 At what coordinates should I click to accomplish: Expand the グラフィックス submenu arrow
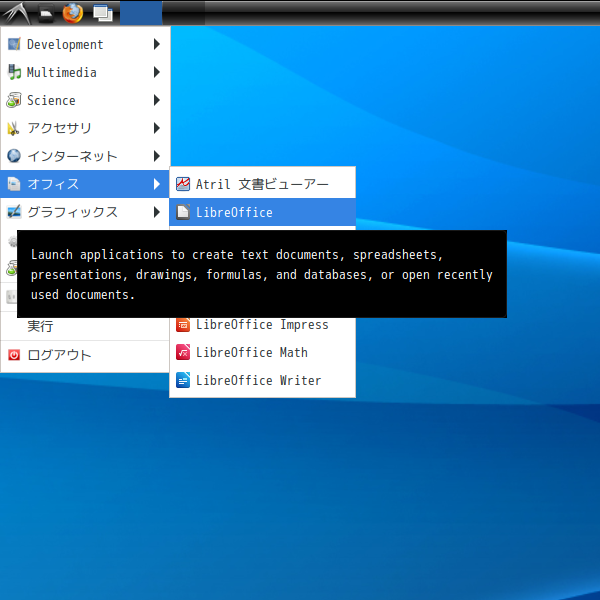(x=157, y=212)
